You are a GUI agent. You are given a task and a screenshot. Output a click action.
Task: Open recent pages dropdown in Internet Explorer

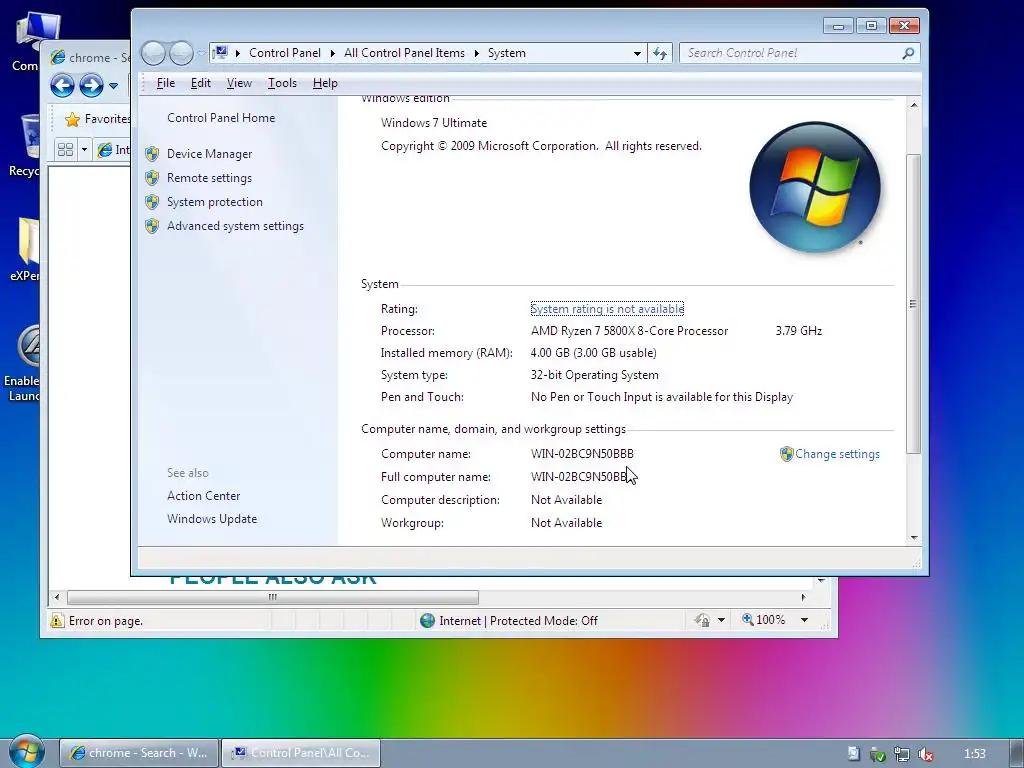[x=114, y=86]
